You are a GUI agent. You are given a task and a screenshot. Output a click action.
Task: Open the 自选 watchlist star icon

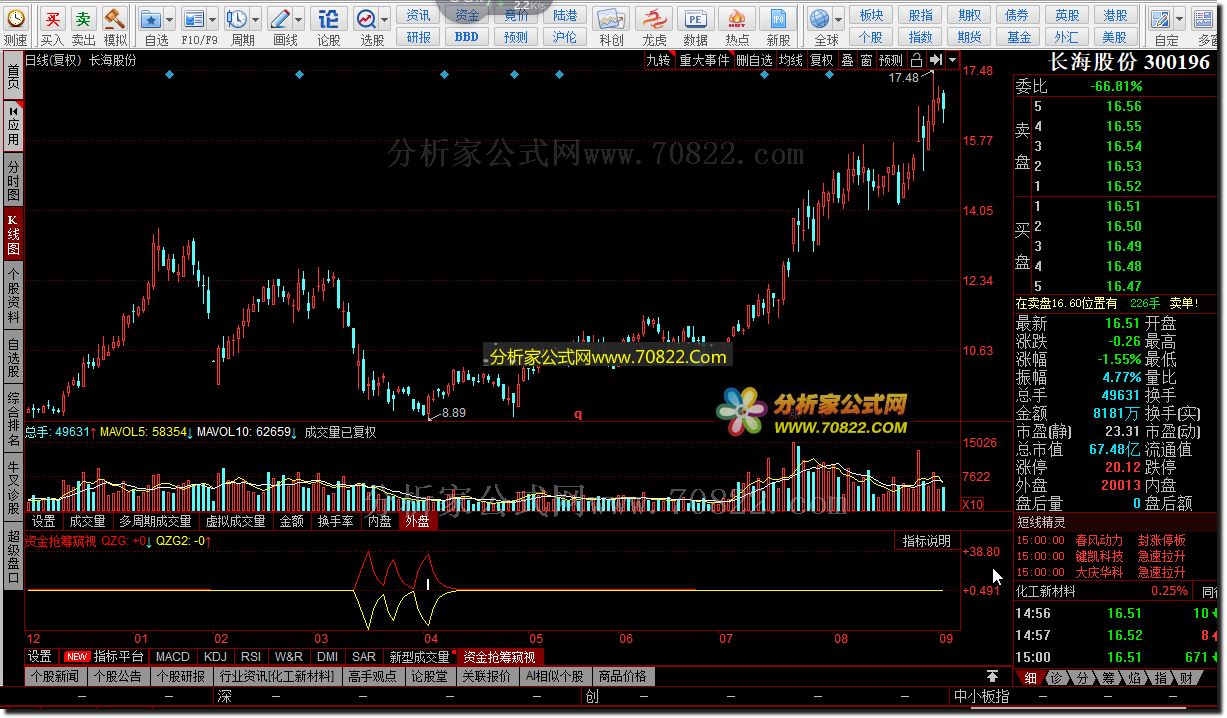pyautogui.click(x=150, y=18)
